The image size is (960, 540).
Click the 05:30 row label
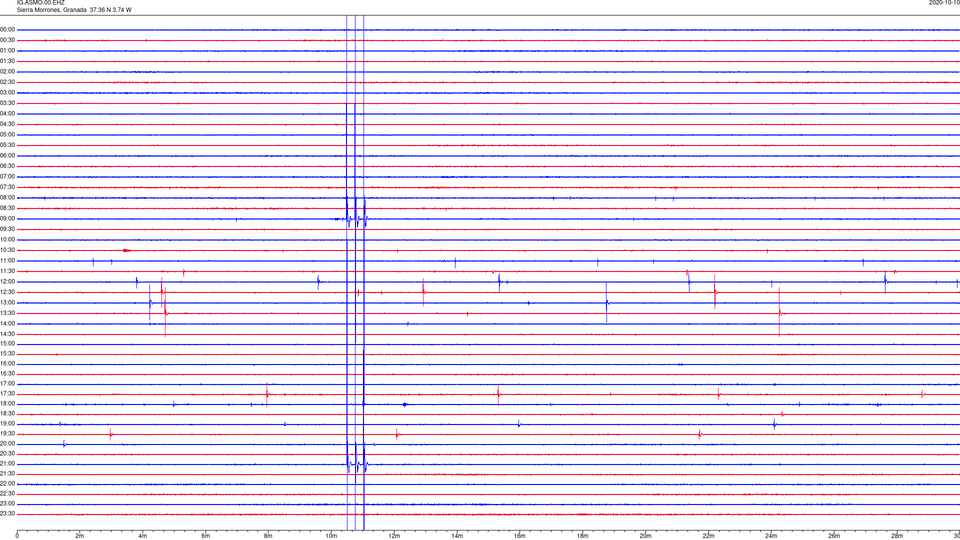(8, 145)
